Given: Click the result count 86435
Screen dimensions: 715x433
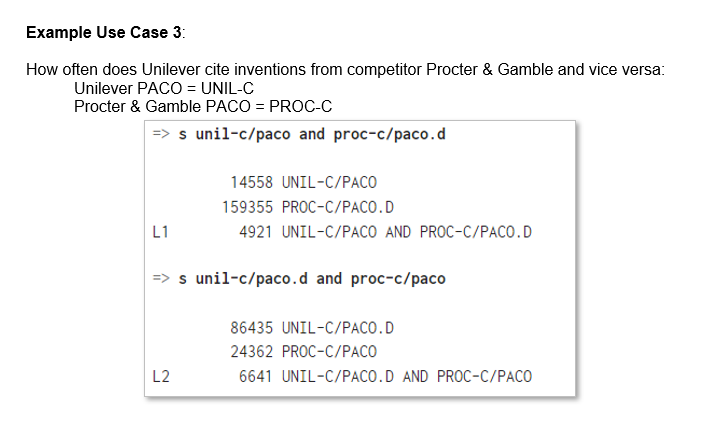Looking at the screenshot, I should 252,327.
